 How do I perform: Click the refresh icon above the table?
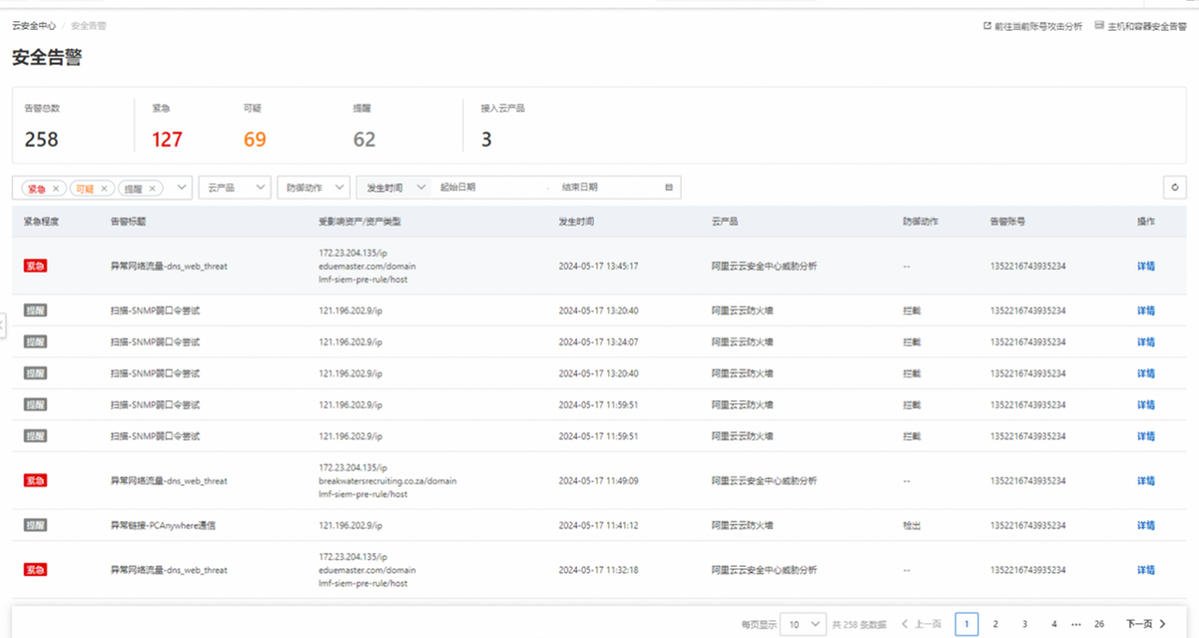1175,187
